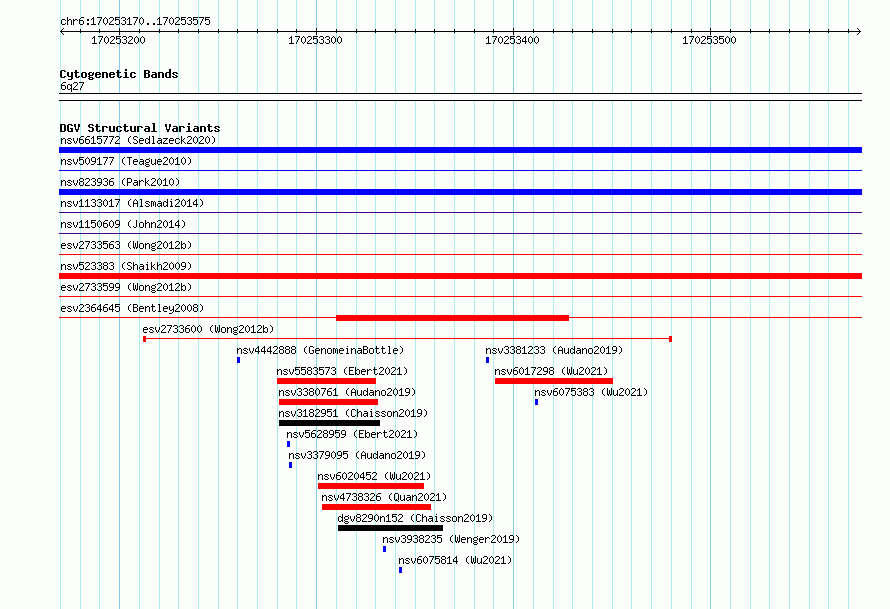This screenshot has height=609, width=890.
Task: Click ruler position 170253300
Action: 315,40
